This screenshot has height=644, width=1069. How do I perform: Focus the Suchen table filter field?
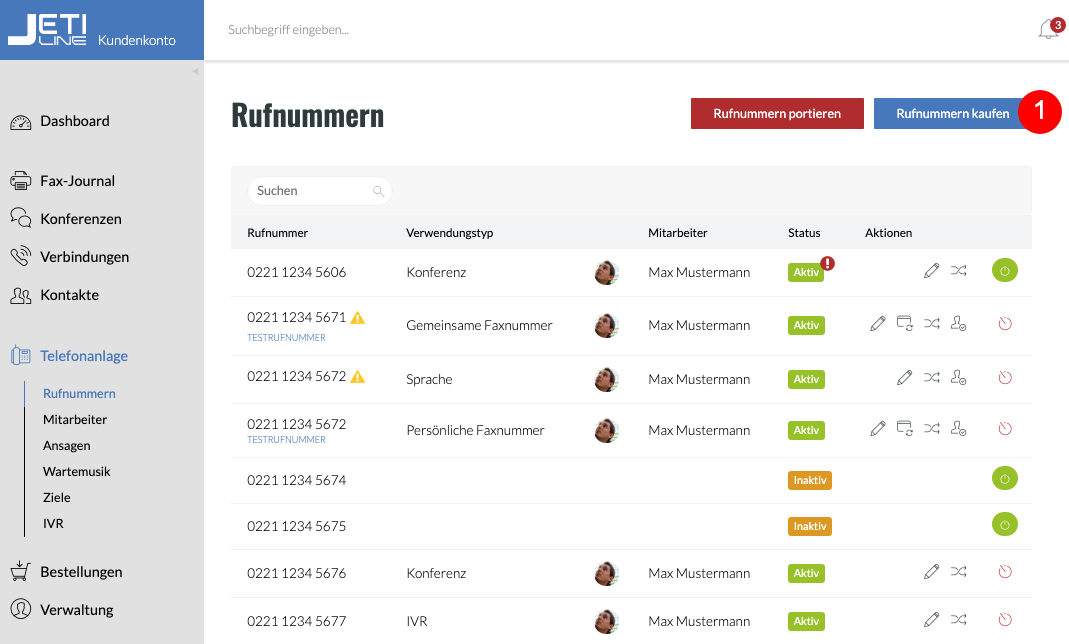[320, 191]
